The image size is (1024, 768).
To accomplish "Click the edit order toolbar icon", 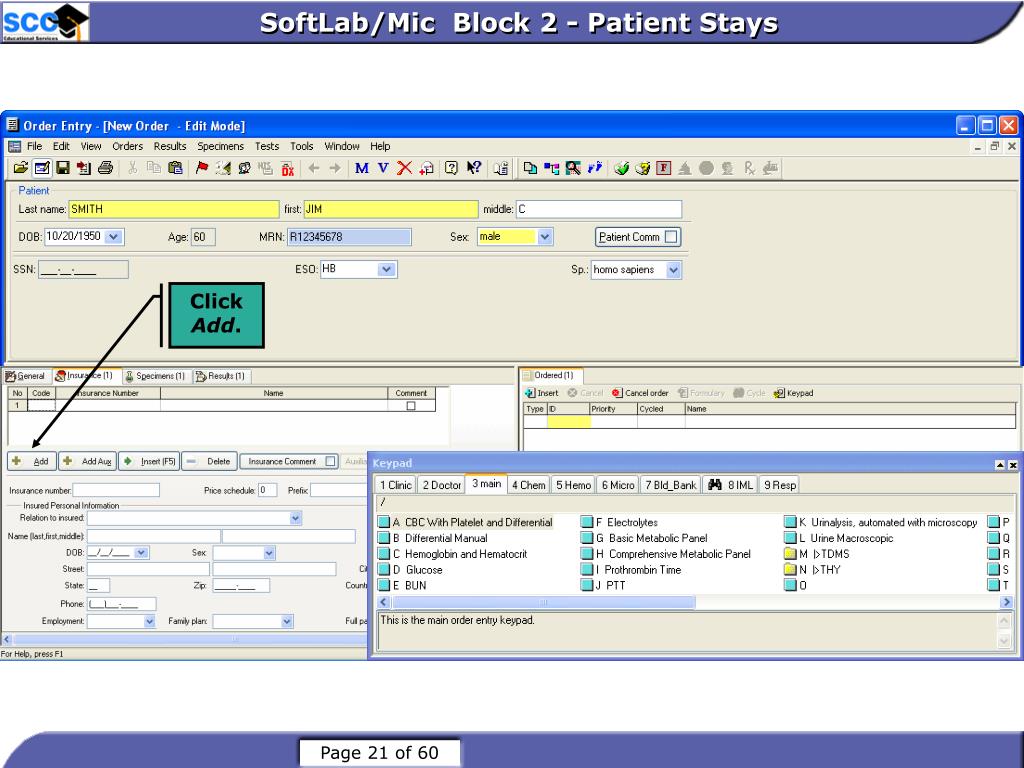I will pyautogui.click(x=42, y=168).
